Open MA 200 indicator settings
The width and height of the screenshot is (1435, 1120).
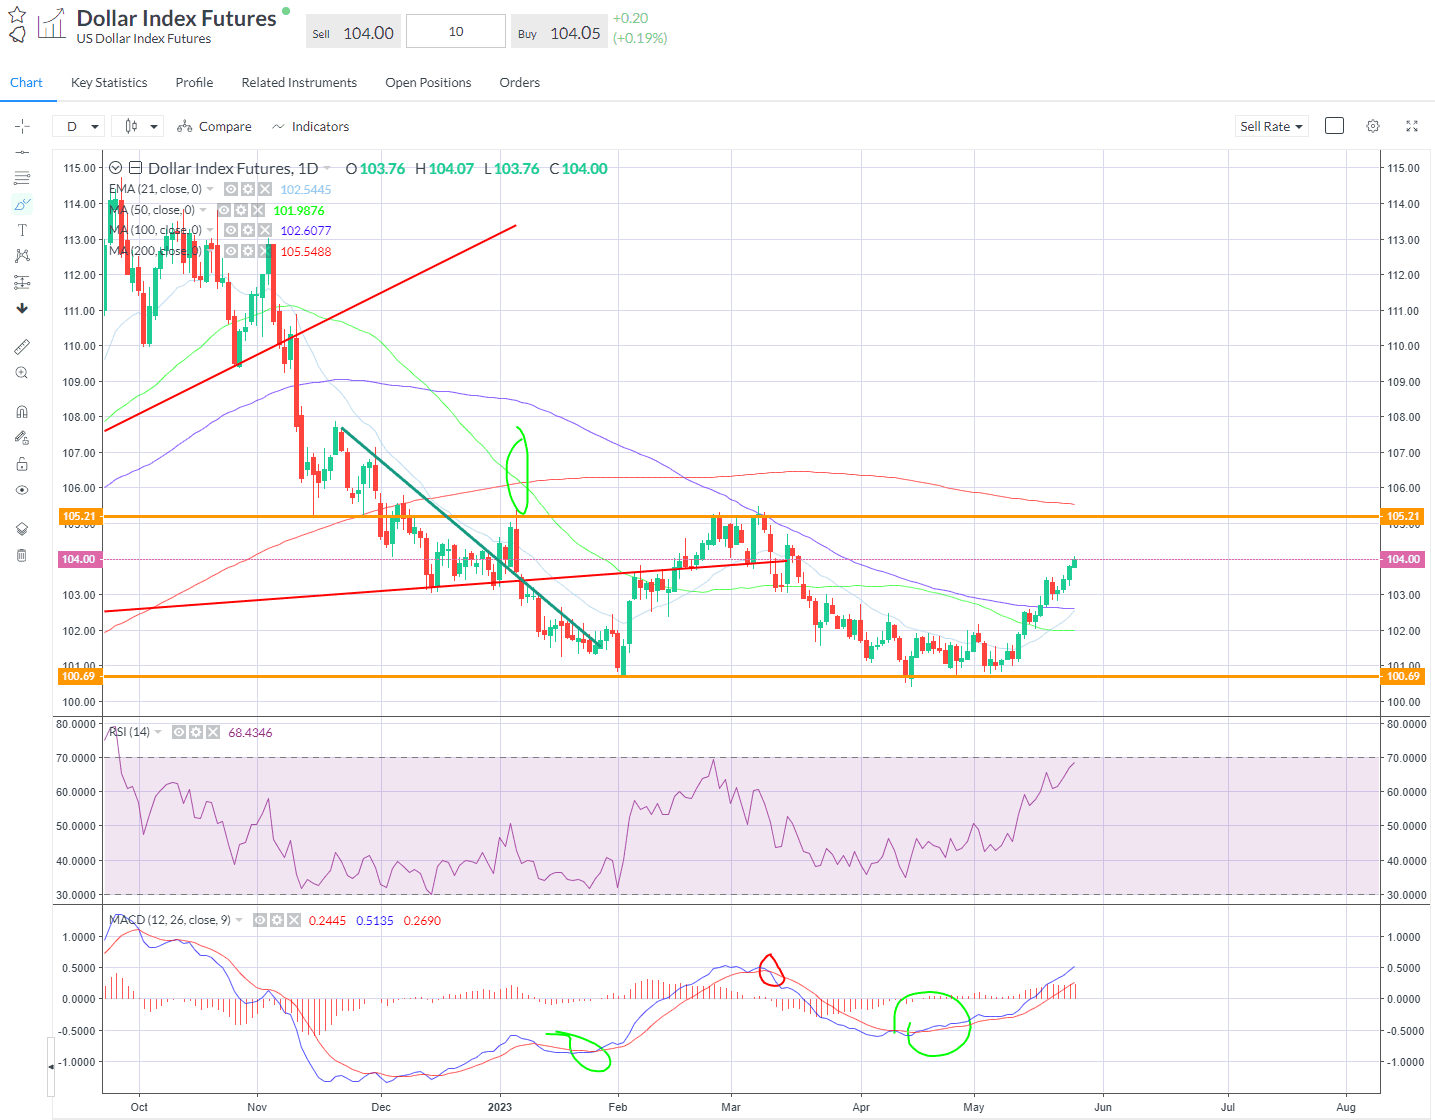tap(248, 251)
